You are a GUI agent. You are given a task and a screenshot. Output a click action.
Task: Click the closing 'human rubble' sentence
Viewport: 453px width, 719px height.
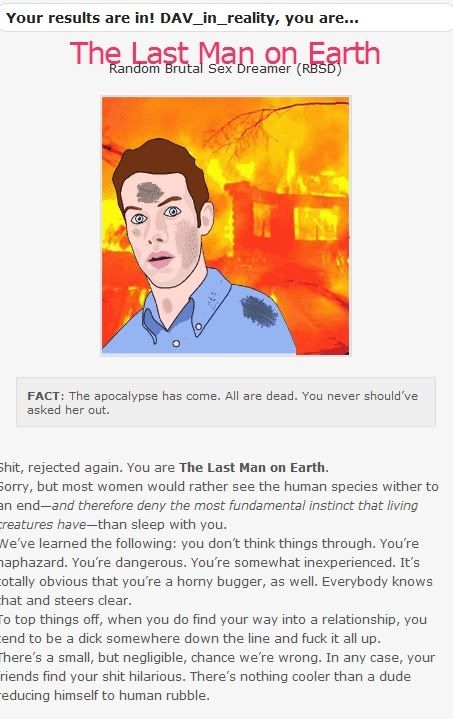pos(205,686)
